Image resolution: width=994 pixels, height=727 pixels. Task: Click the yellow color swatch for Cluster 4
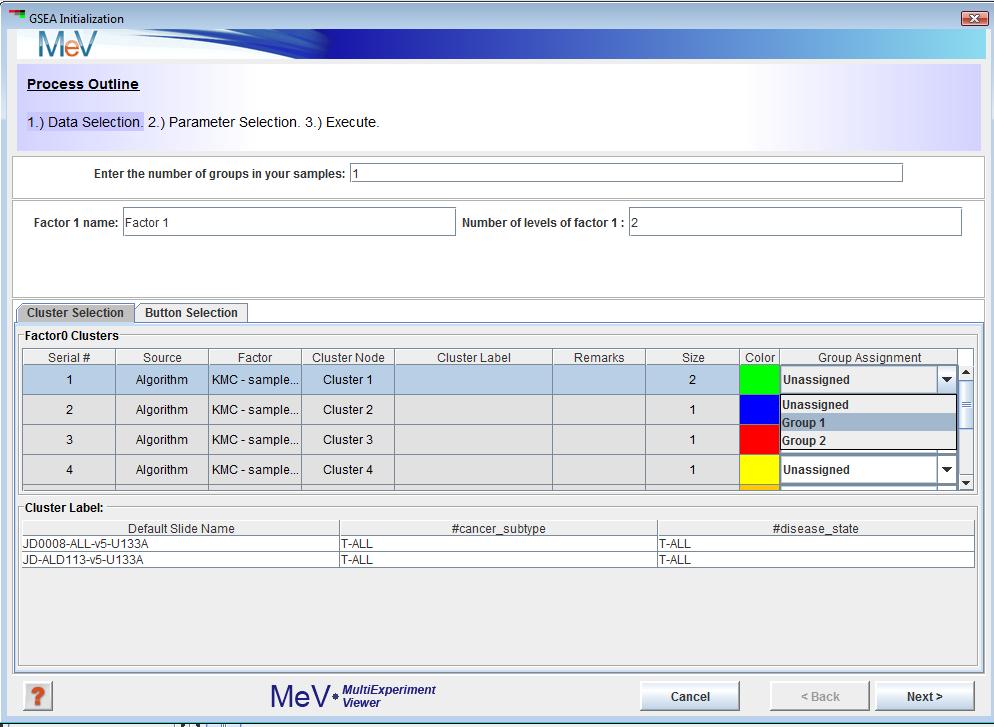[x=760, y=470]
